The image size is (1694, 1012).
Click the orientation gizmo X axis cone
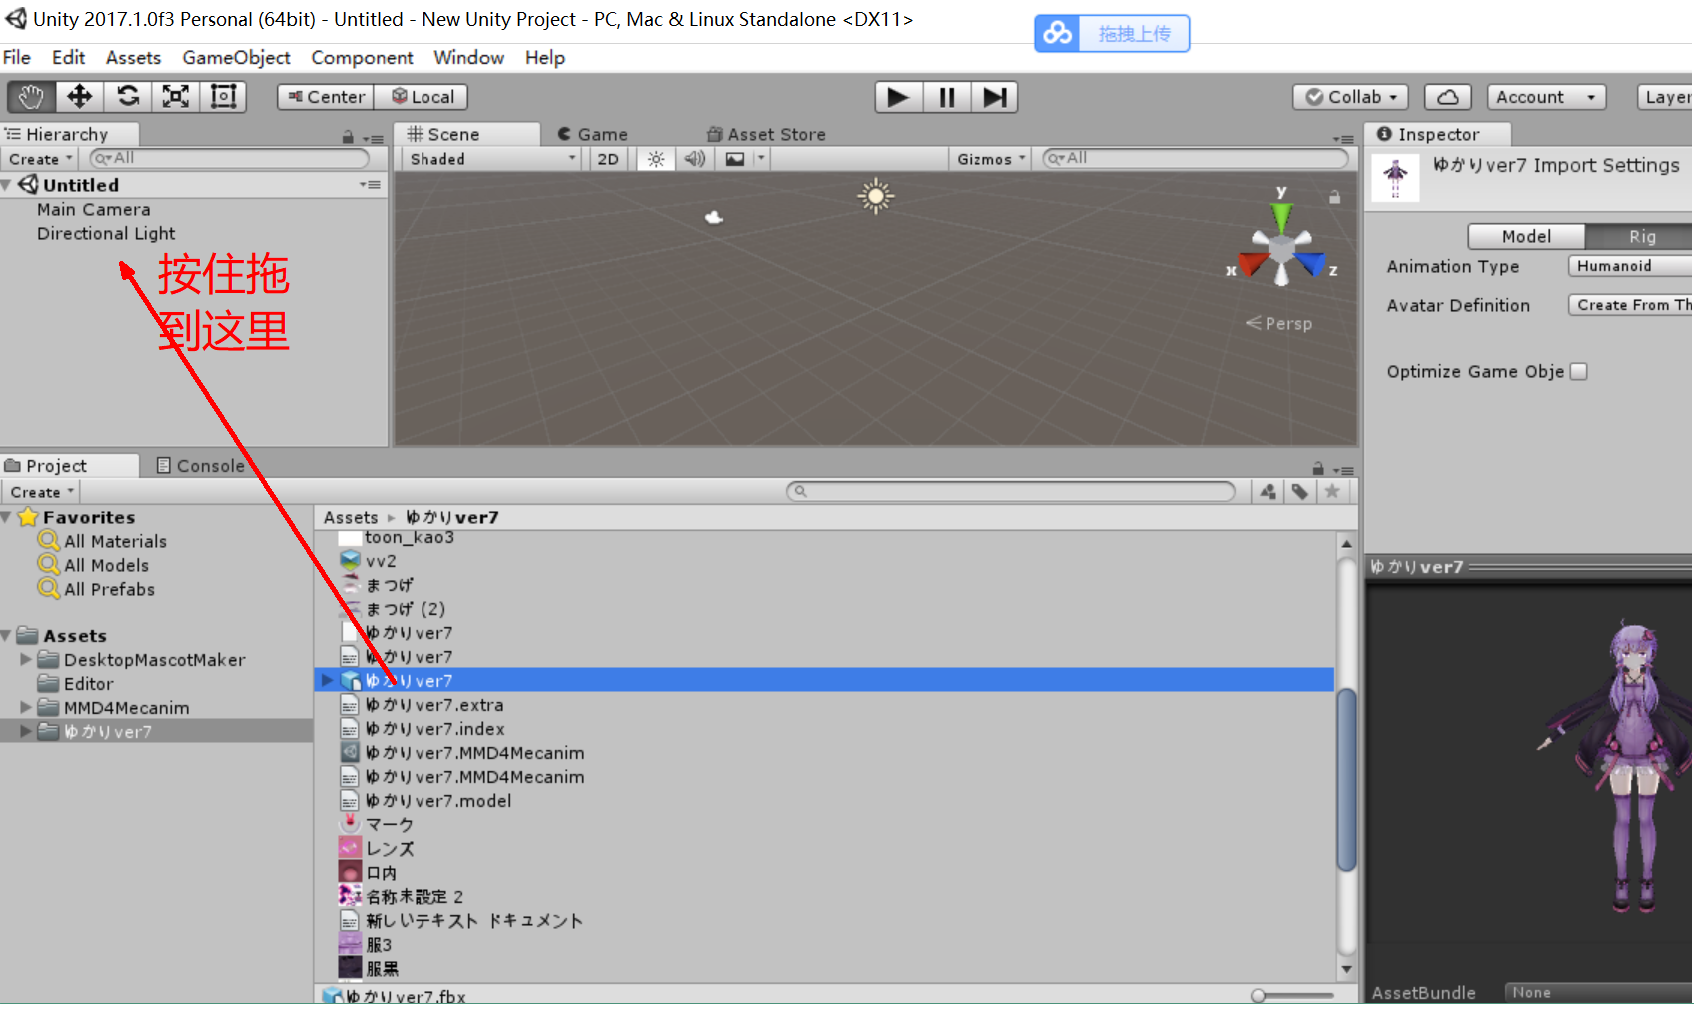tap(1252, 265)
